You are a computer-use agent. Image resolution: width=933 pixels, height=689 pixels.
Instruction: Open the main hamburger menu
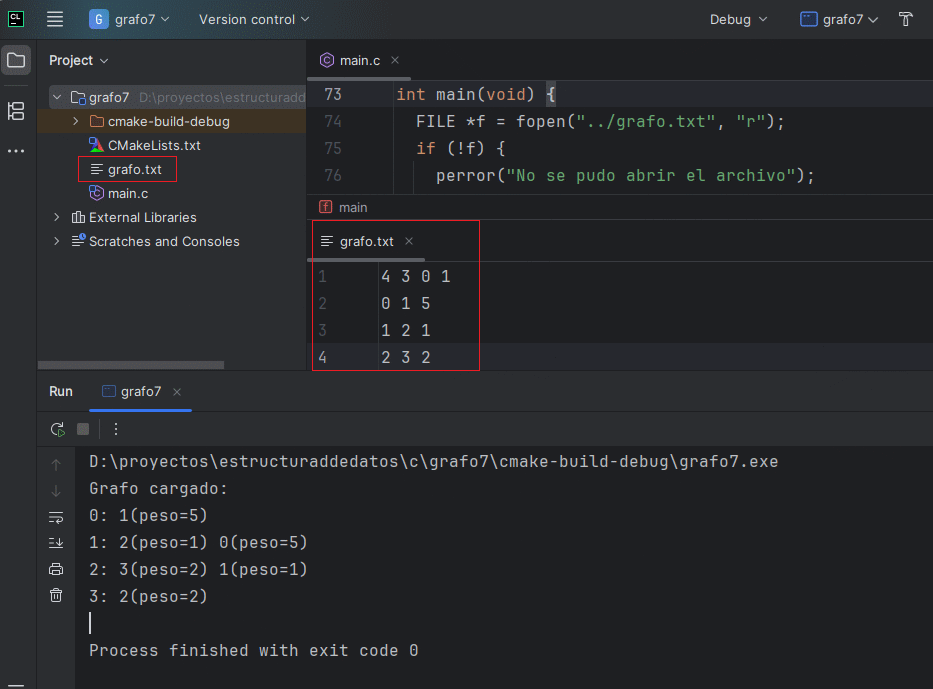(55, 19)
